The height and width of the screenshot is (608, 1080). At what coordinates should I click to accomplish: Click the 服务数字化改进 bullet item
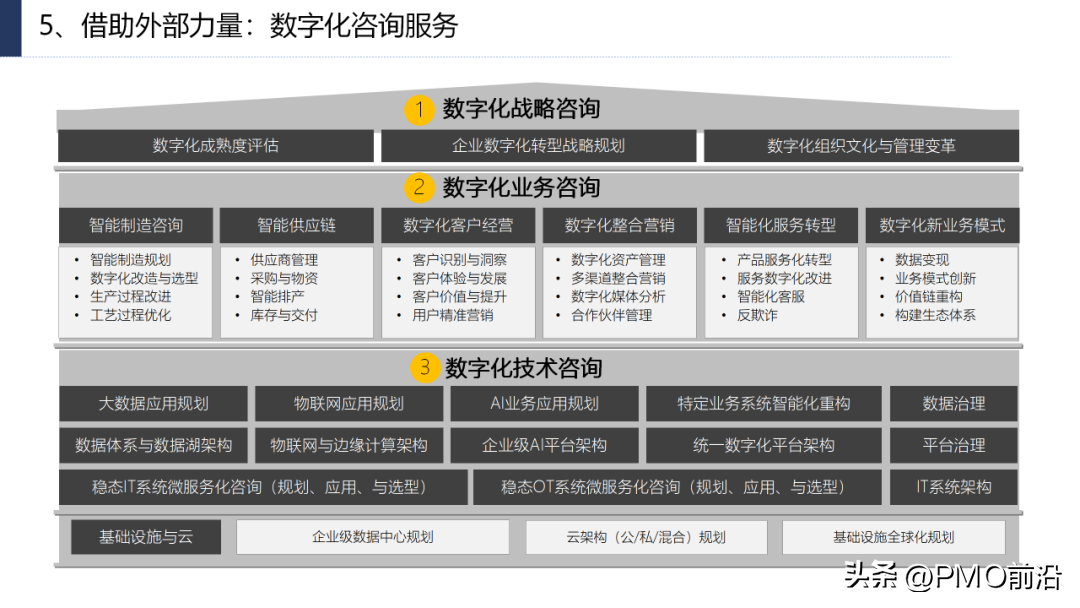pyautogui.click(x=785, y=278)
